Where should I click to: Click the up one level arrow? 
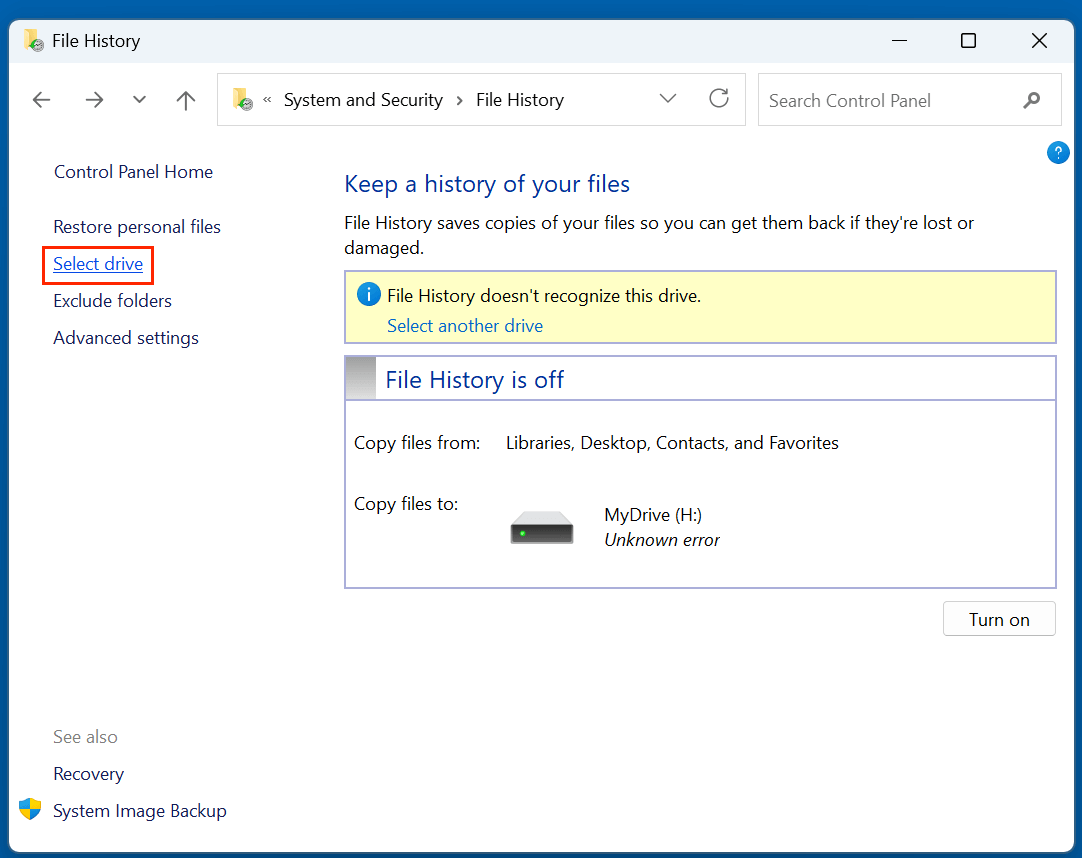click(x=186, y=99)
